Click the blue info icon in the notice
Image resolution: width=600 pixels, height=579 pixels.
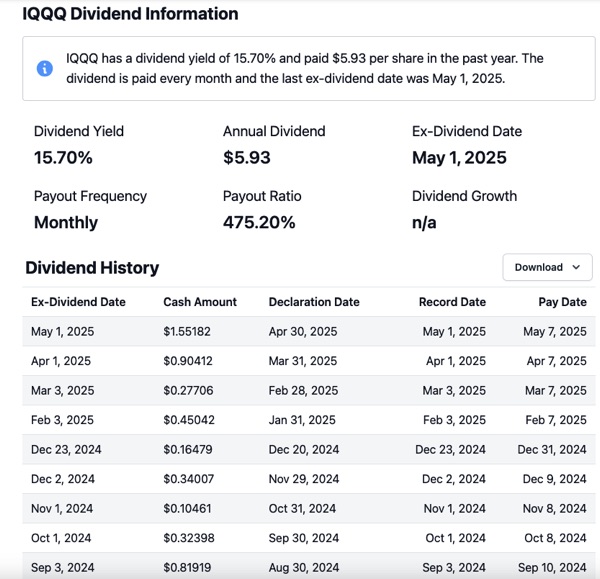(x=45, y=68)
